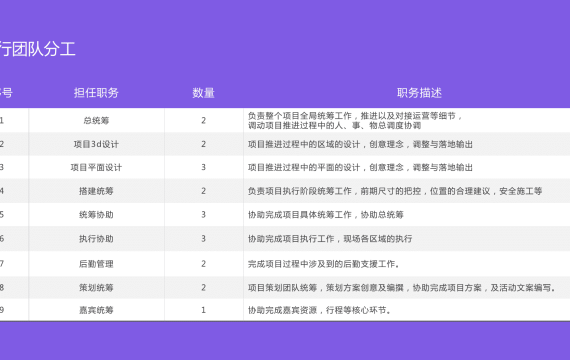Click description 完成项目过程中涉及到的后勤支援工作
Screen dimensions: 570x360
click(324, 264)
